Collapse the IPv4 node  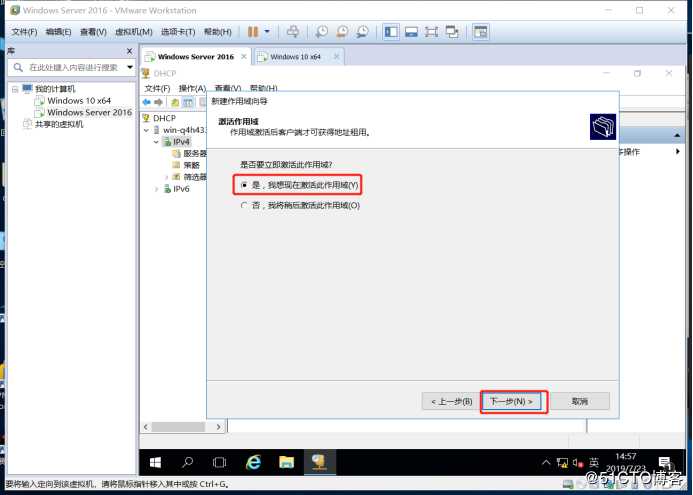point(156,142)
